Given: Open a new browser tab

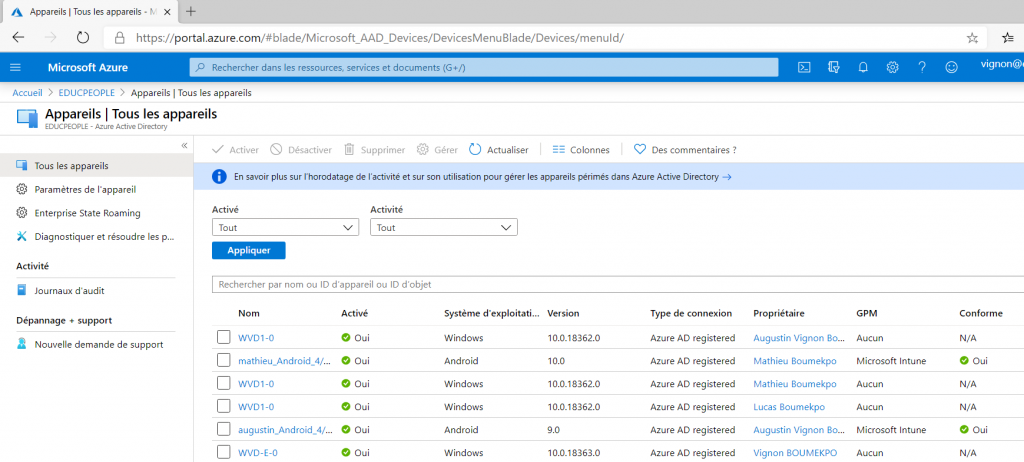Looking at the screenshot, I should tap(191, 12).
